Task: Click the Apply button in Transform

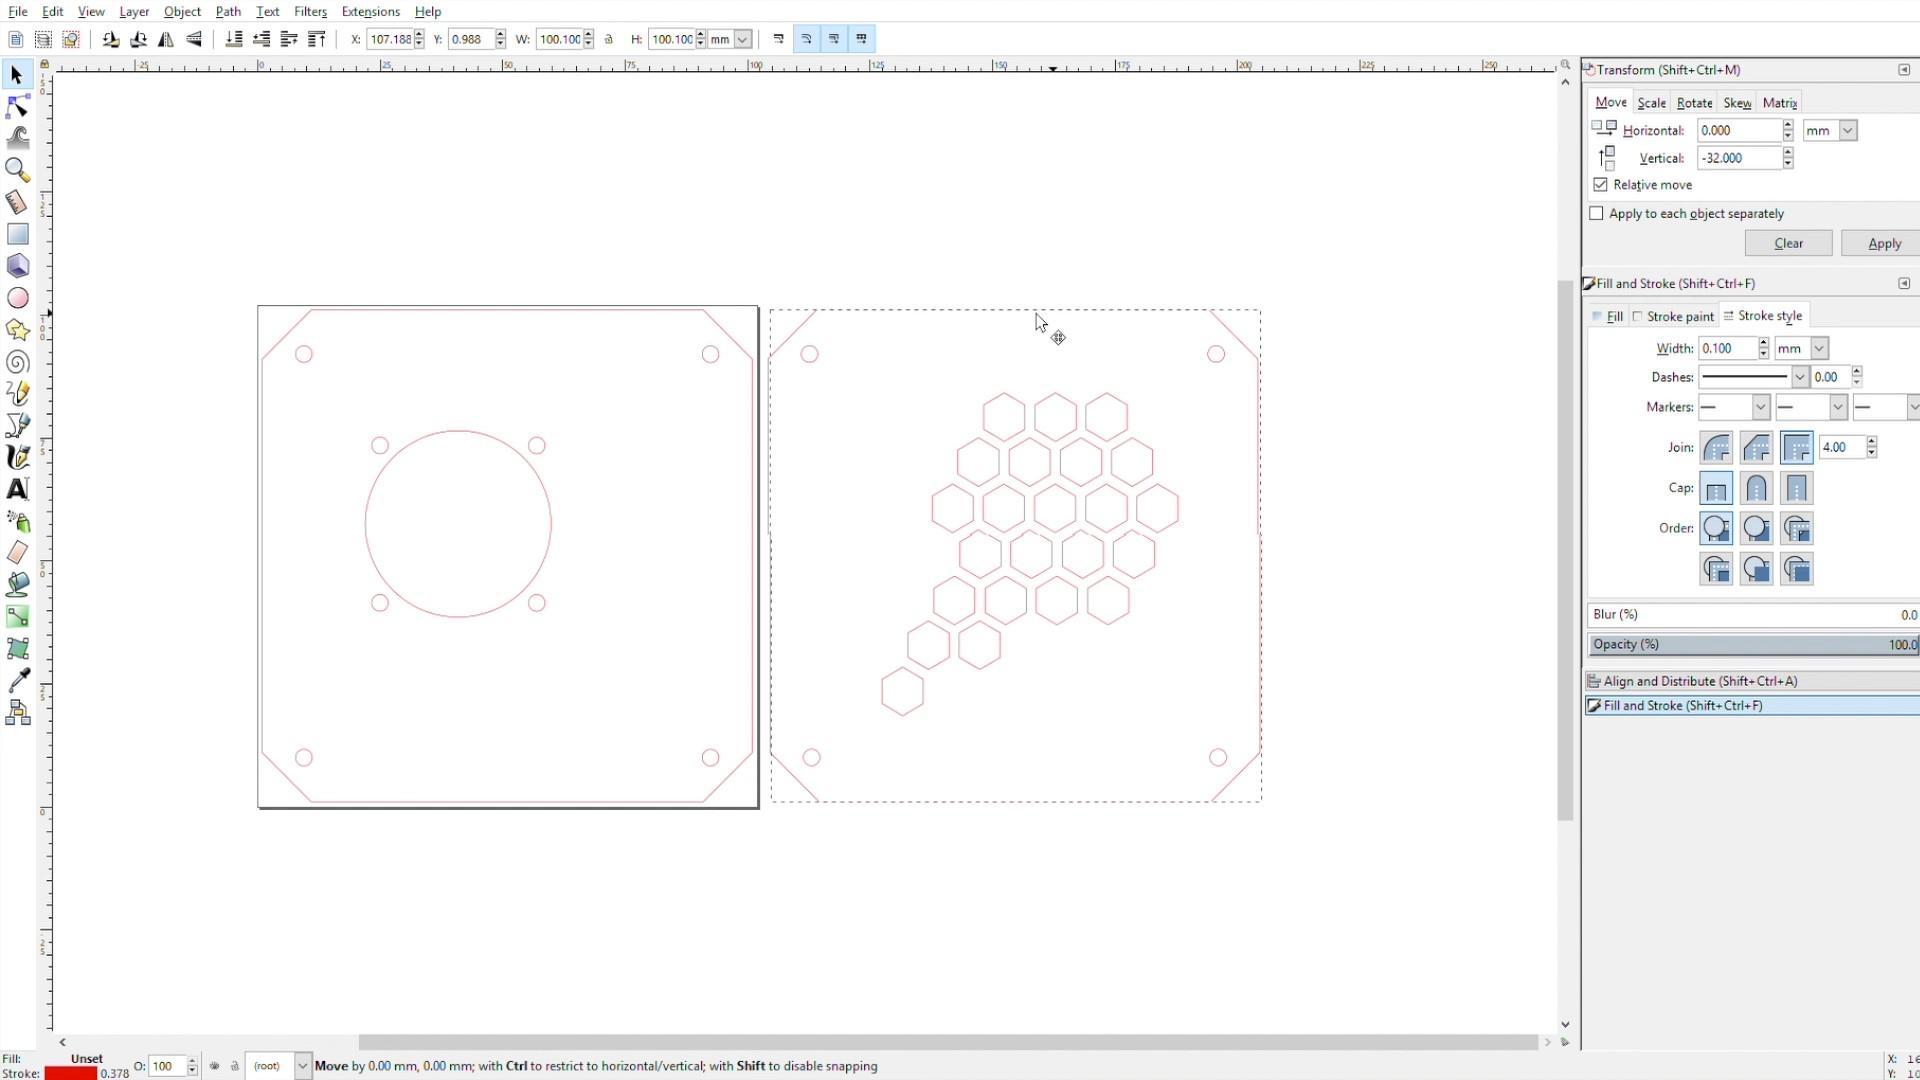Action: click(x=1883, y=243)
